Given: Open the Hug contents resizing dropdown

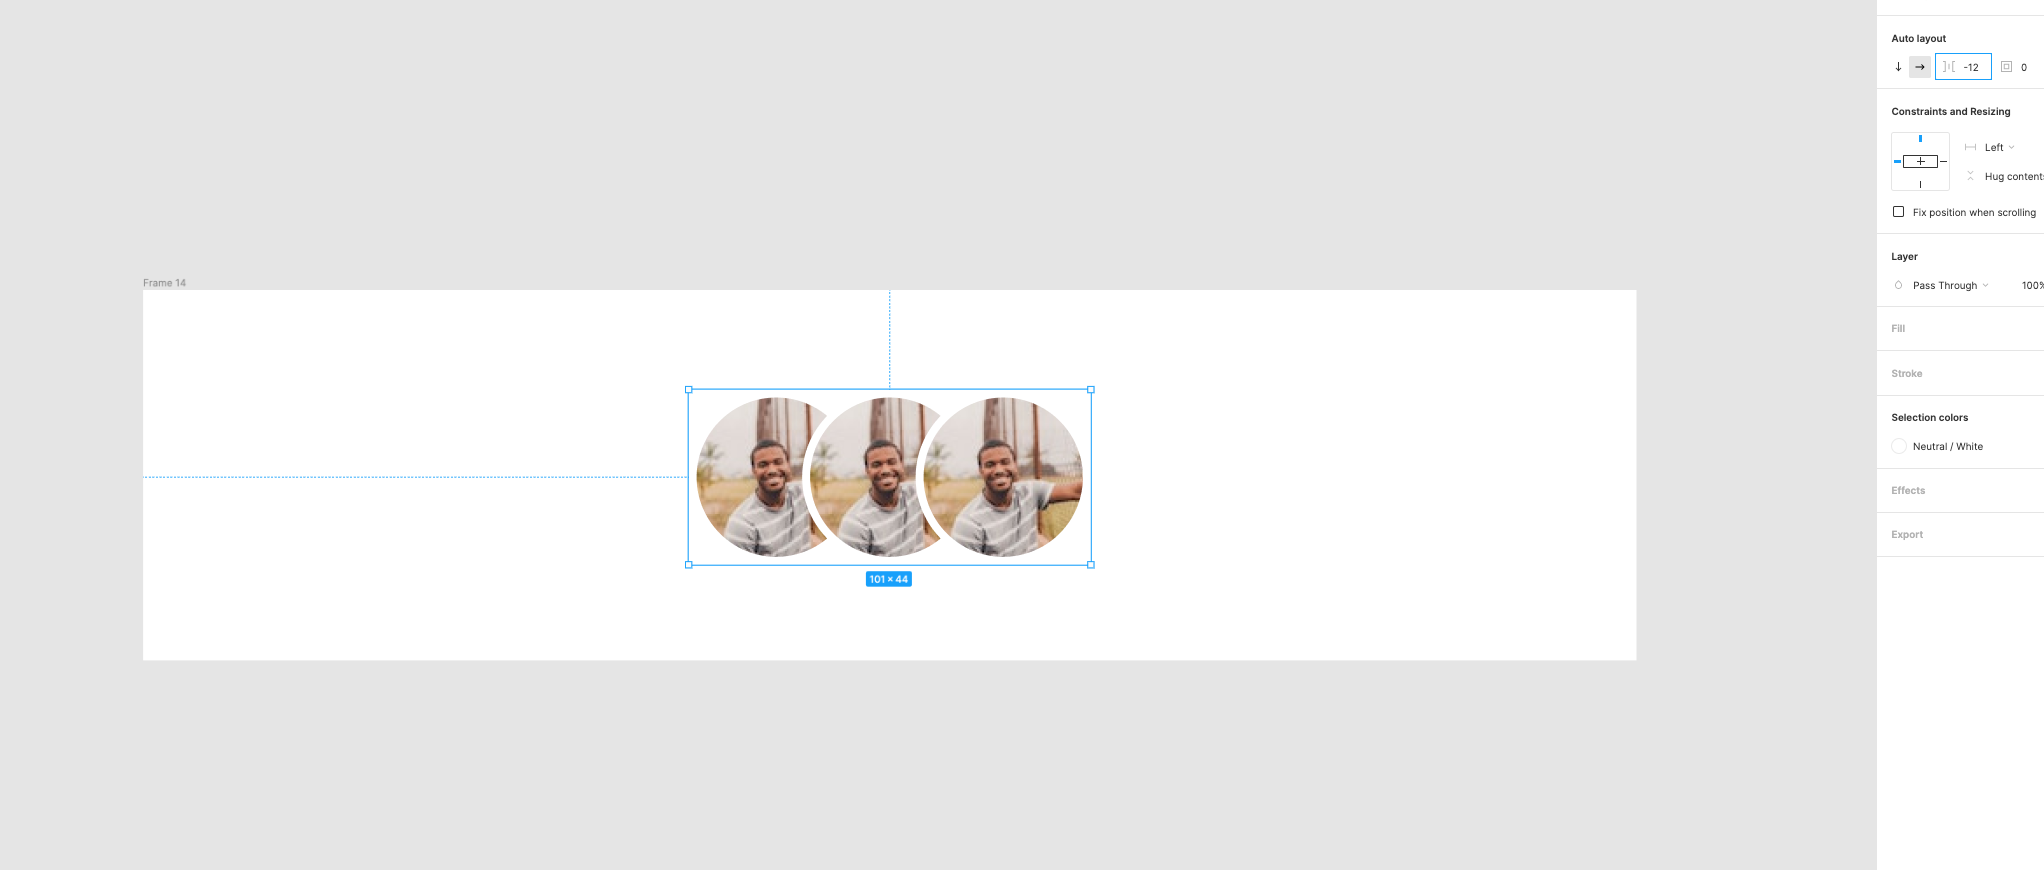Looking at the screenshot, I should pyautogui.click(x=2013, y=176).
